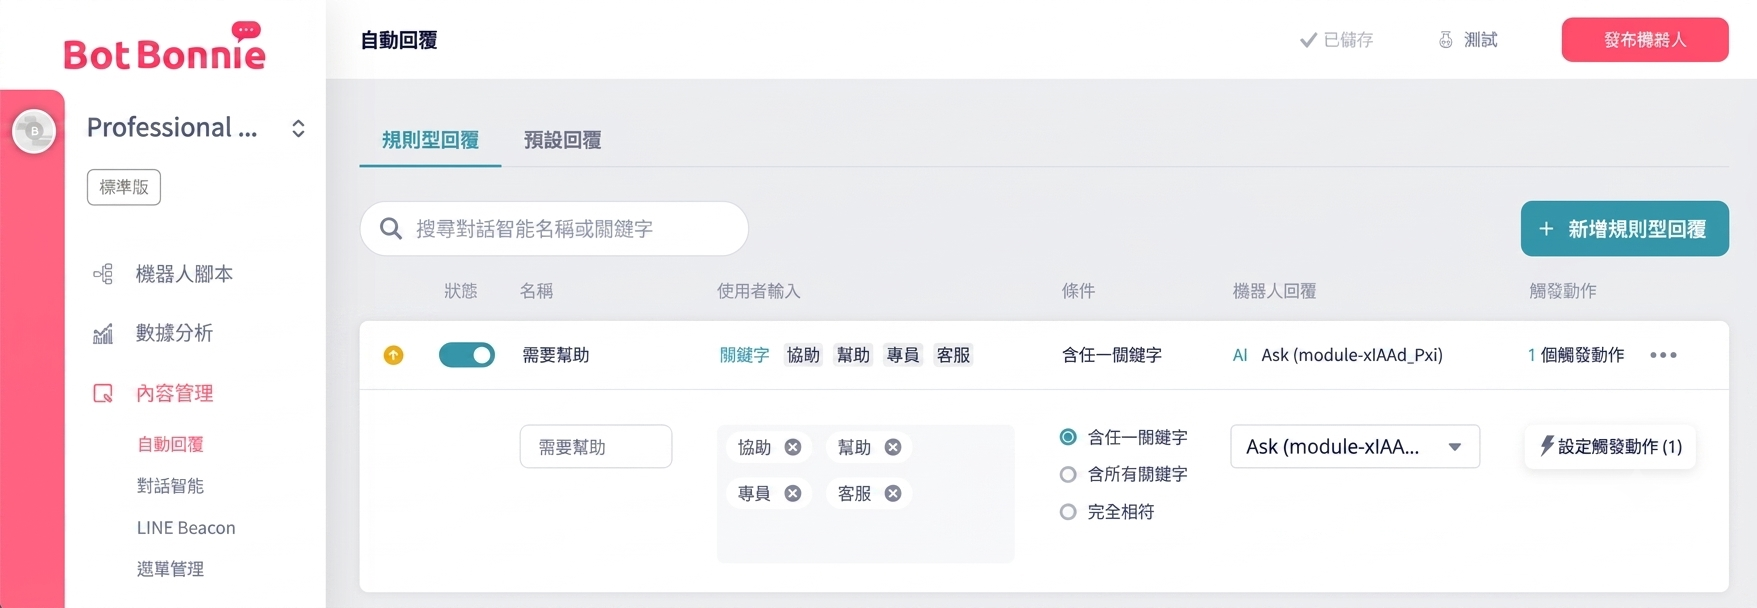Click the 需要幫助 name input field
This screenshot has height=608, width=1757.
pos(596,447)
